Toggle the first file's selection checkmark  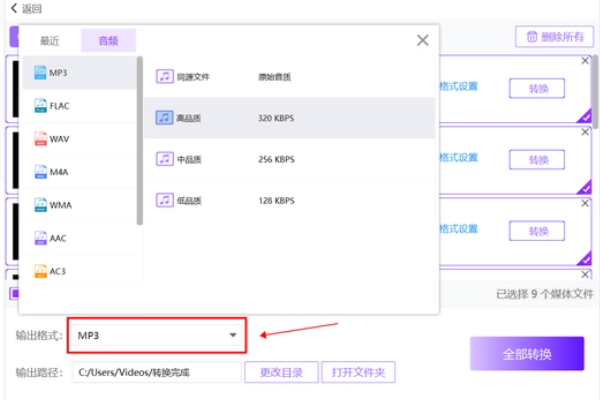pyautogui.click(x=584, y=115)
